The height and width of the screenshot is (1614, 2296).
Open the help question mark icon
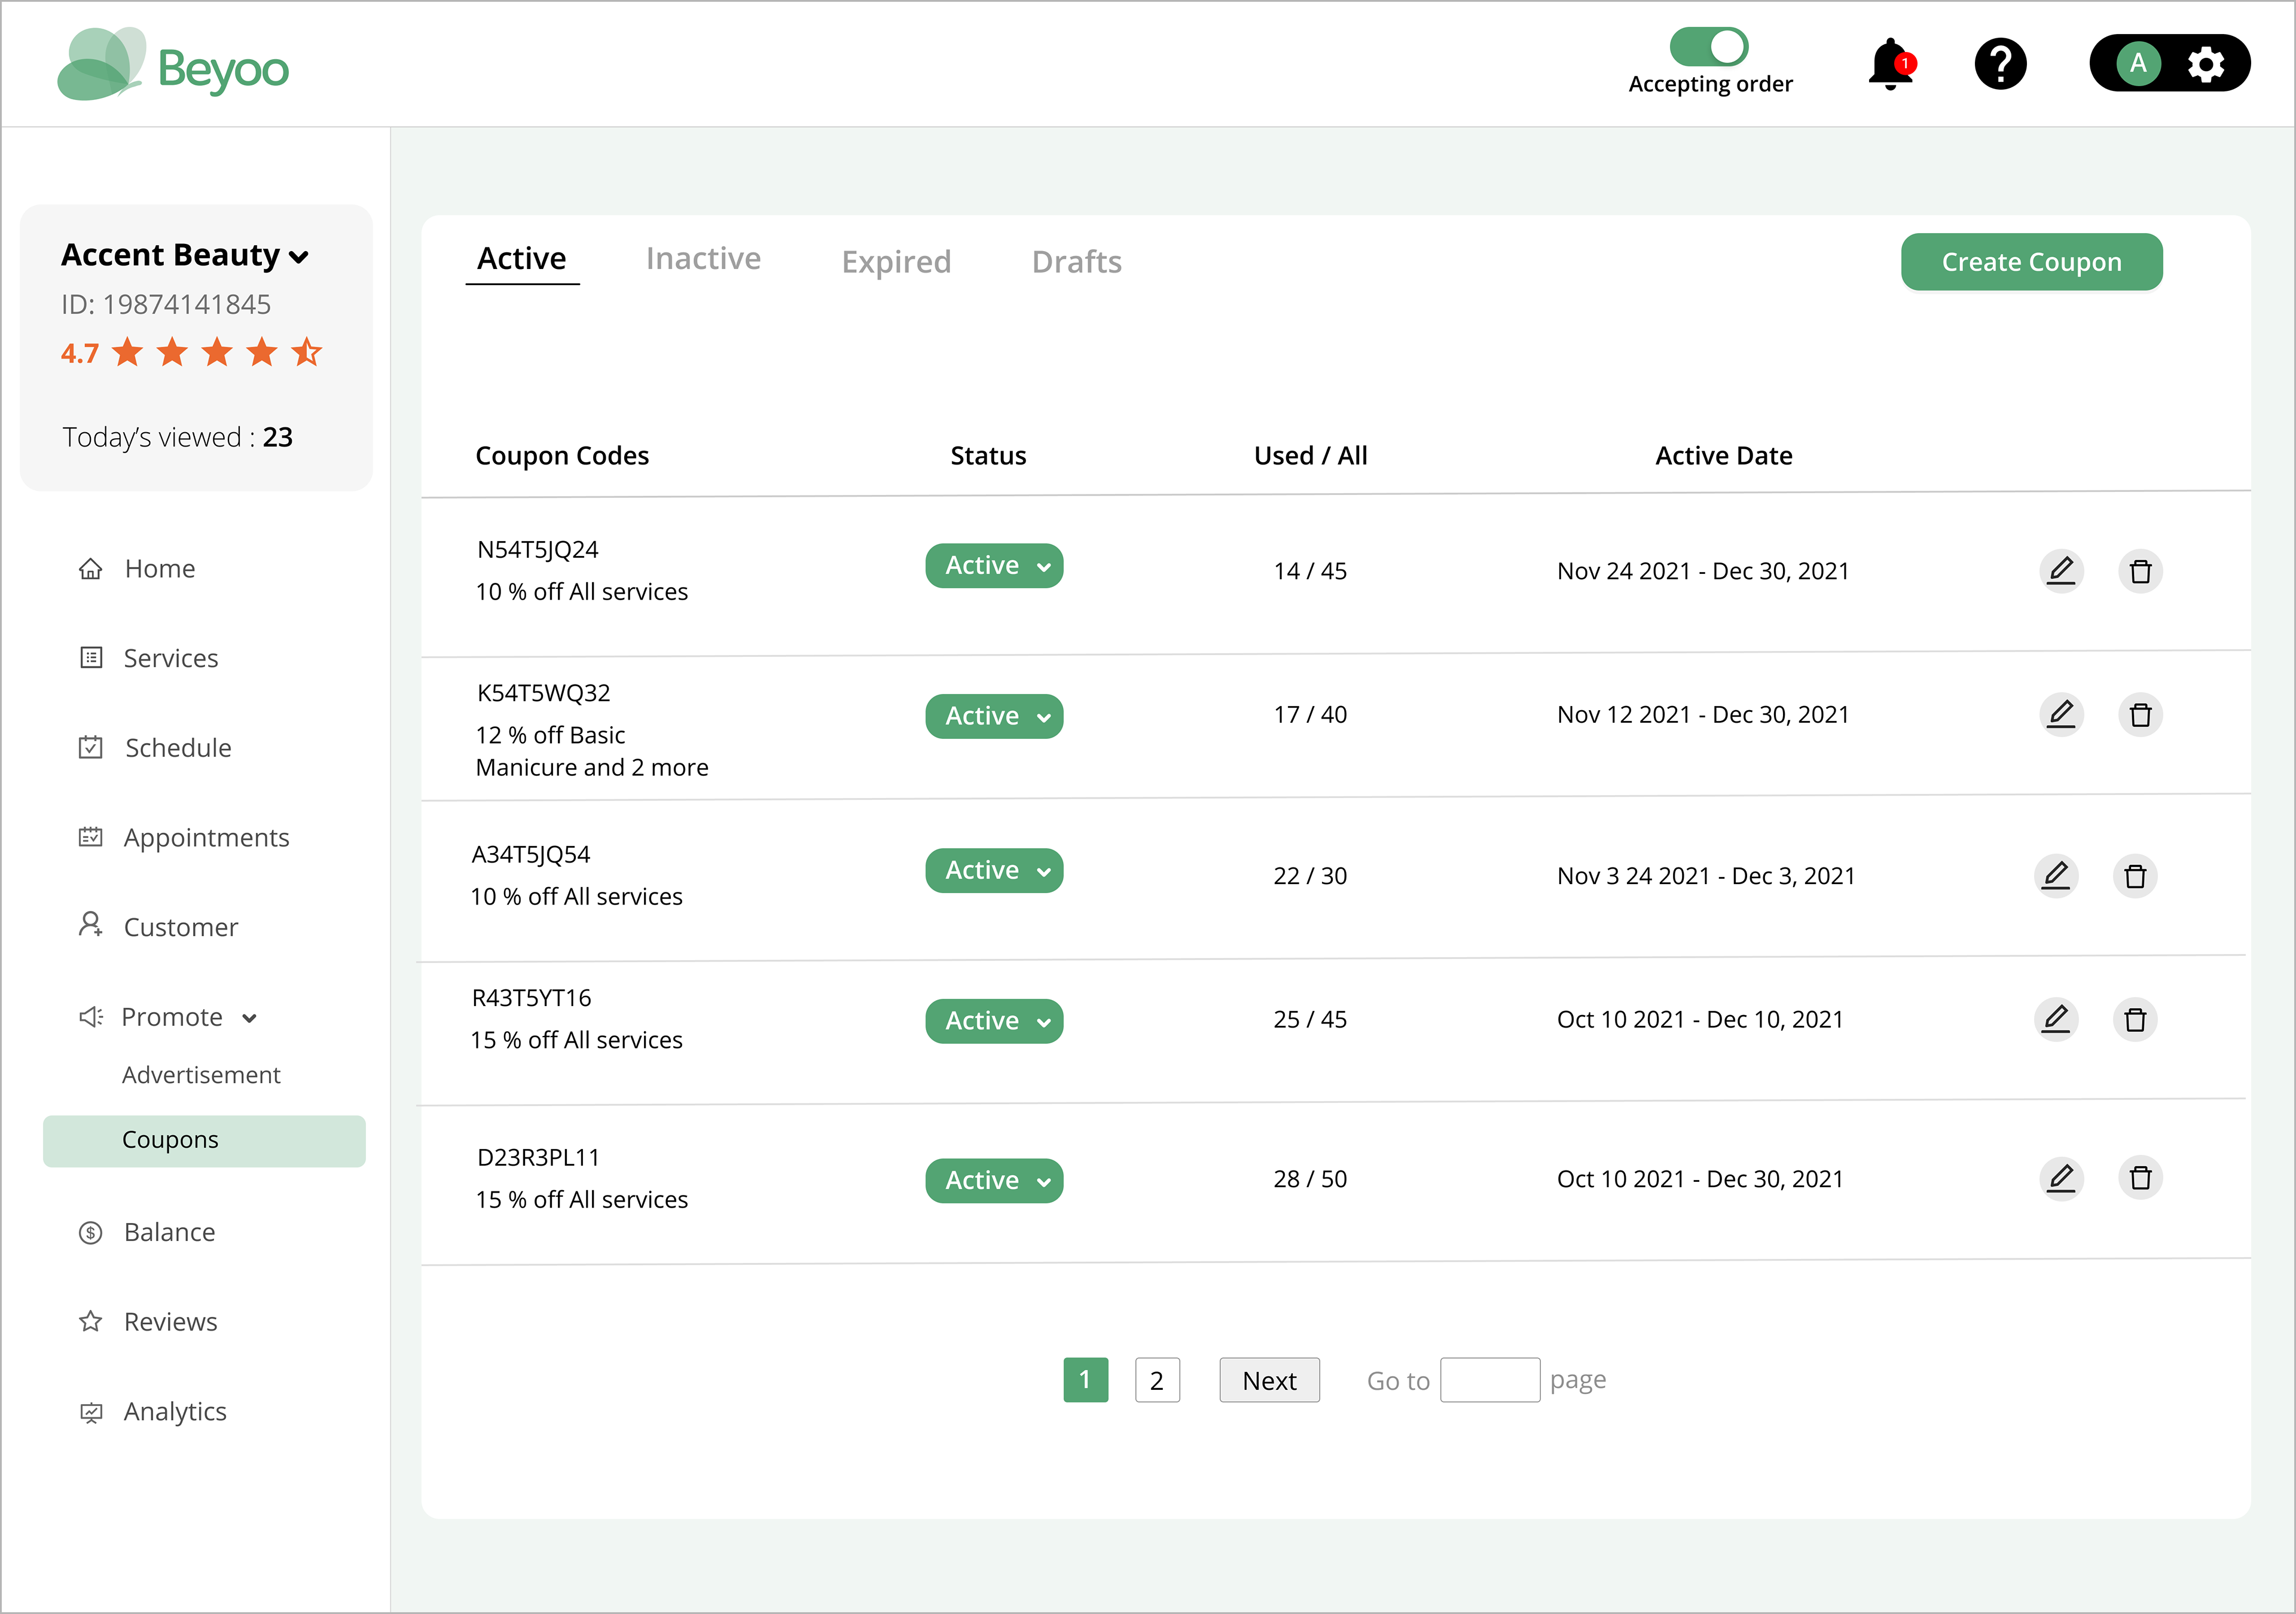[x=2000, y=64]
